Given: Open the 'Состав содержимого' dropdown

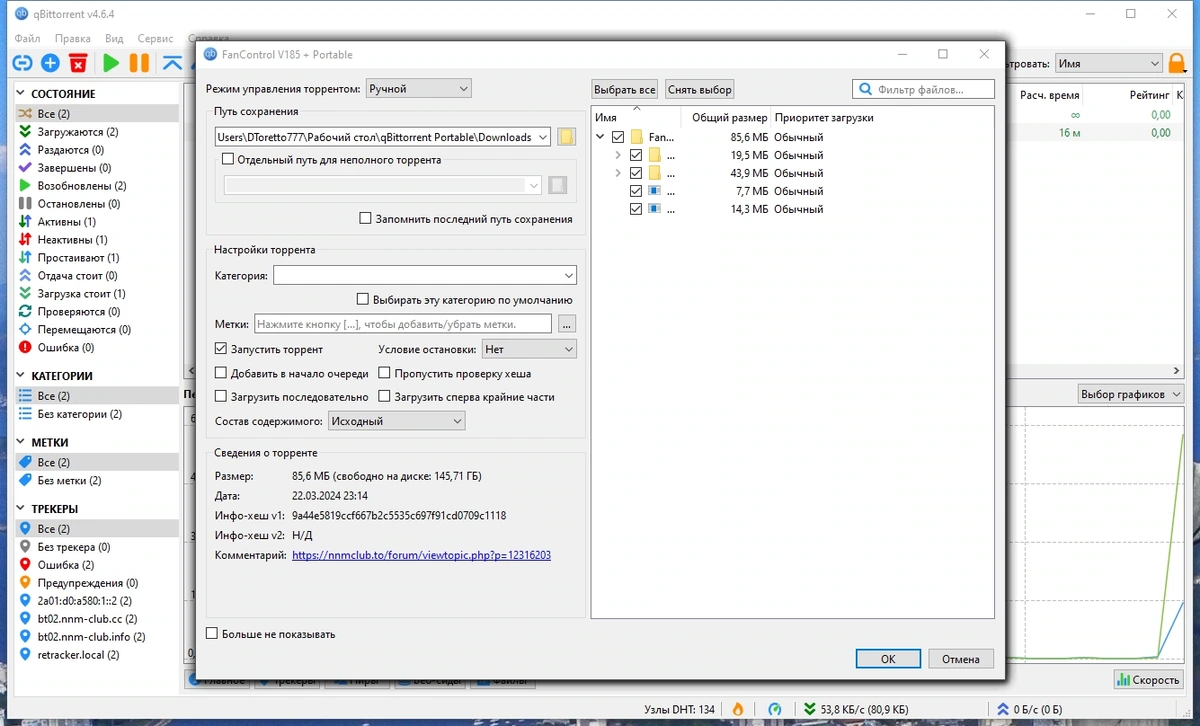Looking at the screenshot, I should 397,421.
